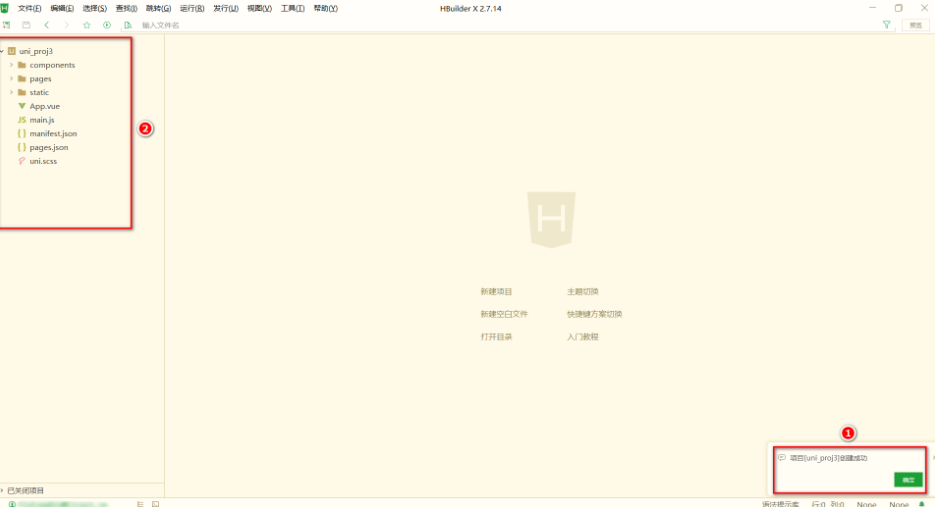The image size is (935, 507).
Task: Click the components folder icon
Action: pos(22,65)
